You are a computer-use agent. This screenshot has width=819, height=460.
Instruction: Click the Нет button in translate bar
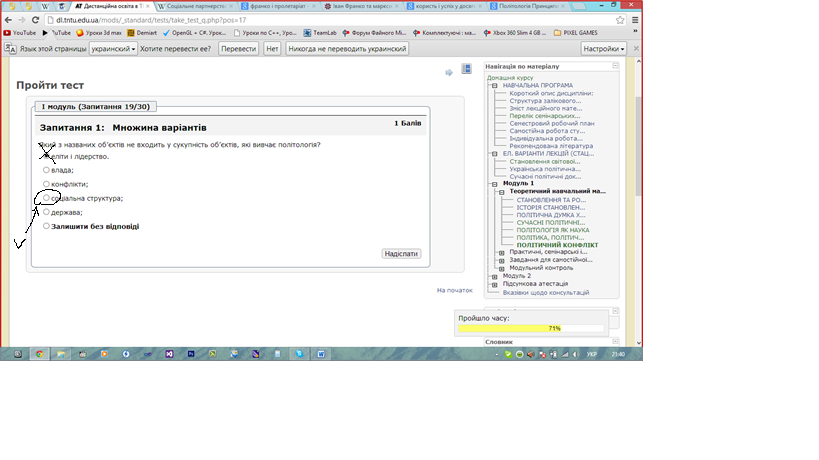(272, 49)
